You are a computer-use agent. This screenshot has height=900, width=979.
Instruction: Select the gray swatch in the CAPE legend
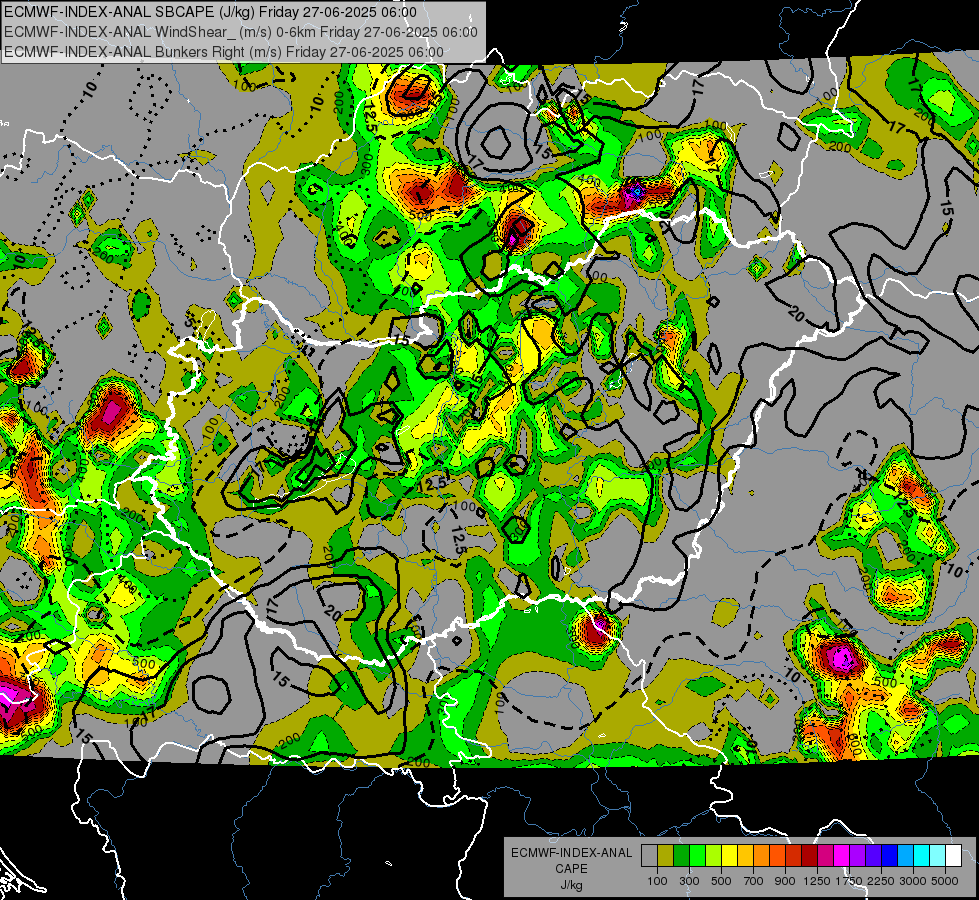[x=649, y=856]
